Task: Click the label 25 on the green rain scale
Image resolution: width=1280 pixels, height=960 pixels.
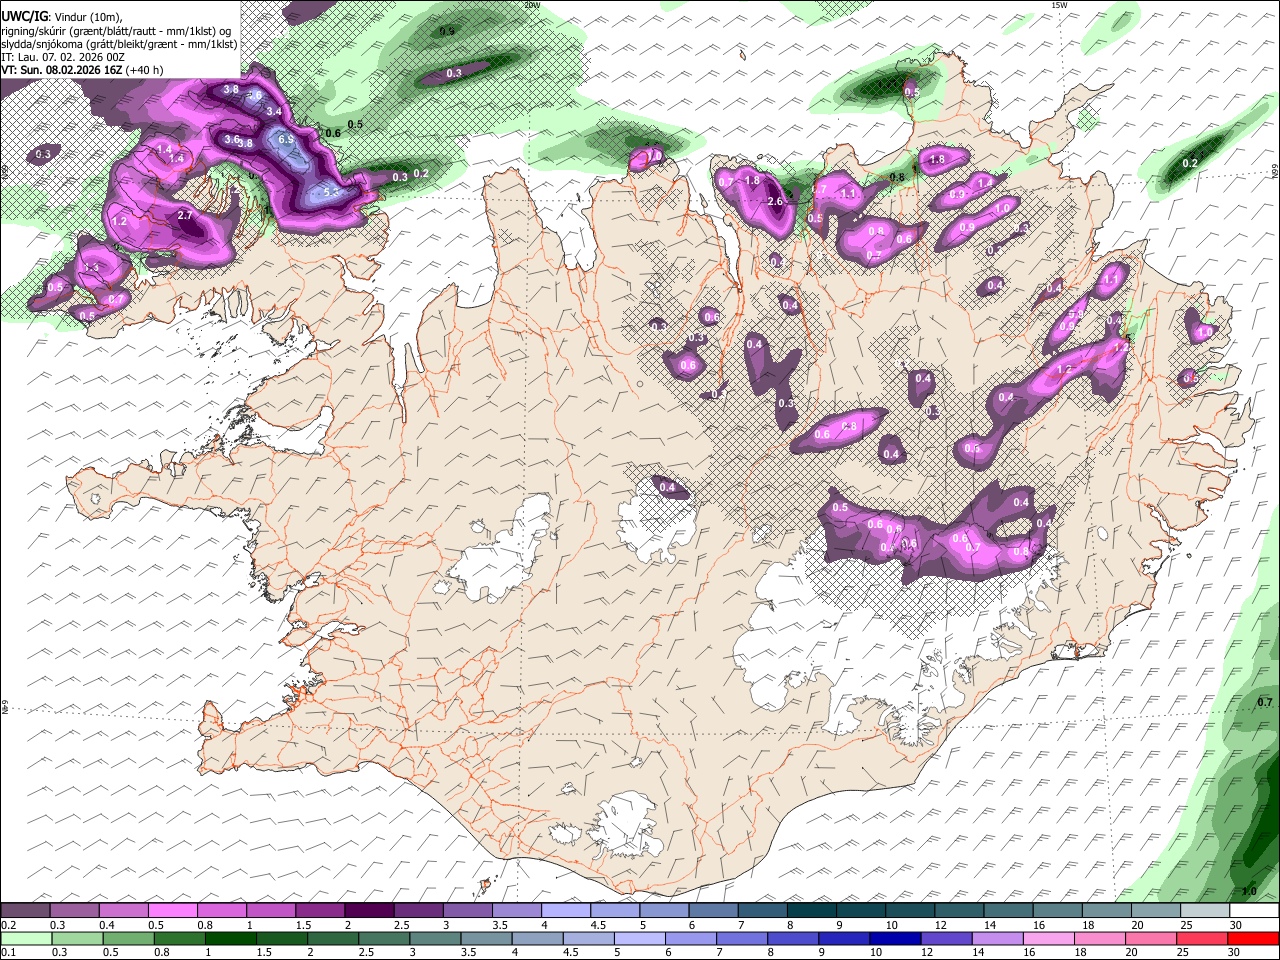Action: [1184, 951]
